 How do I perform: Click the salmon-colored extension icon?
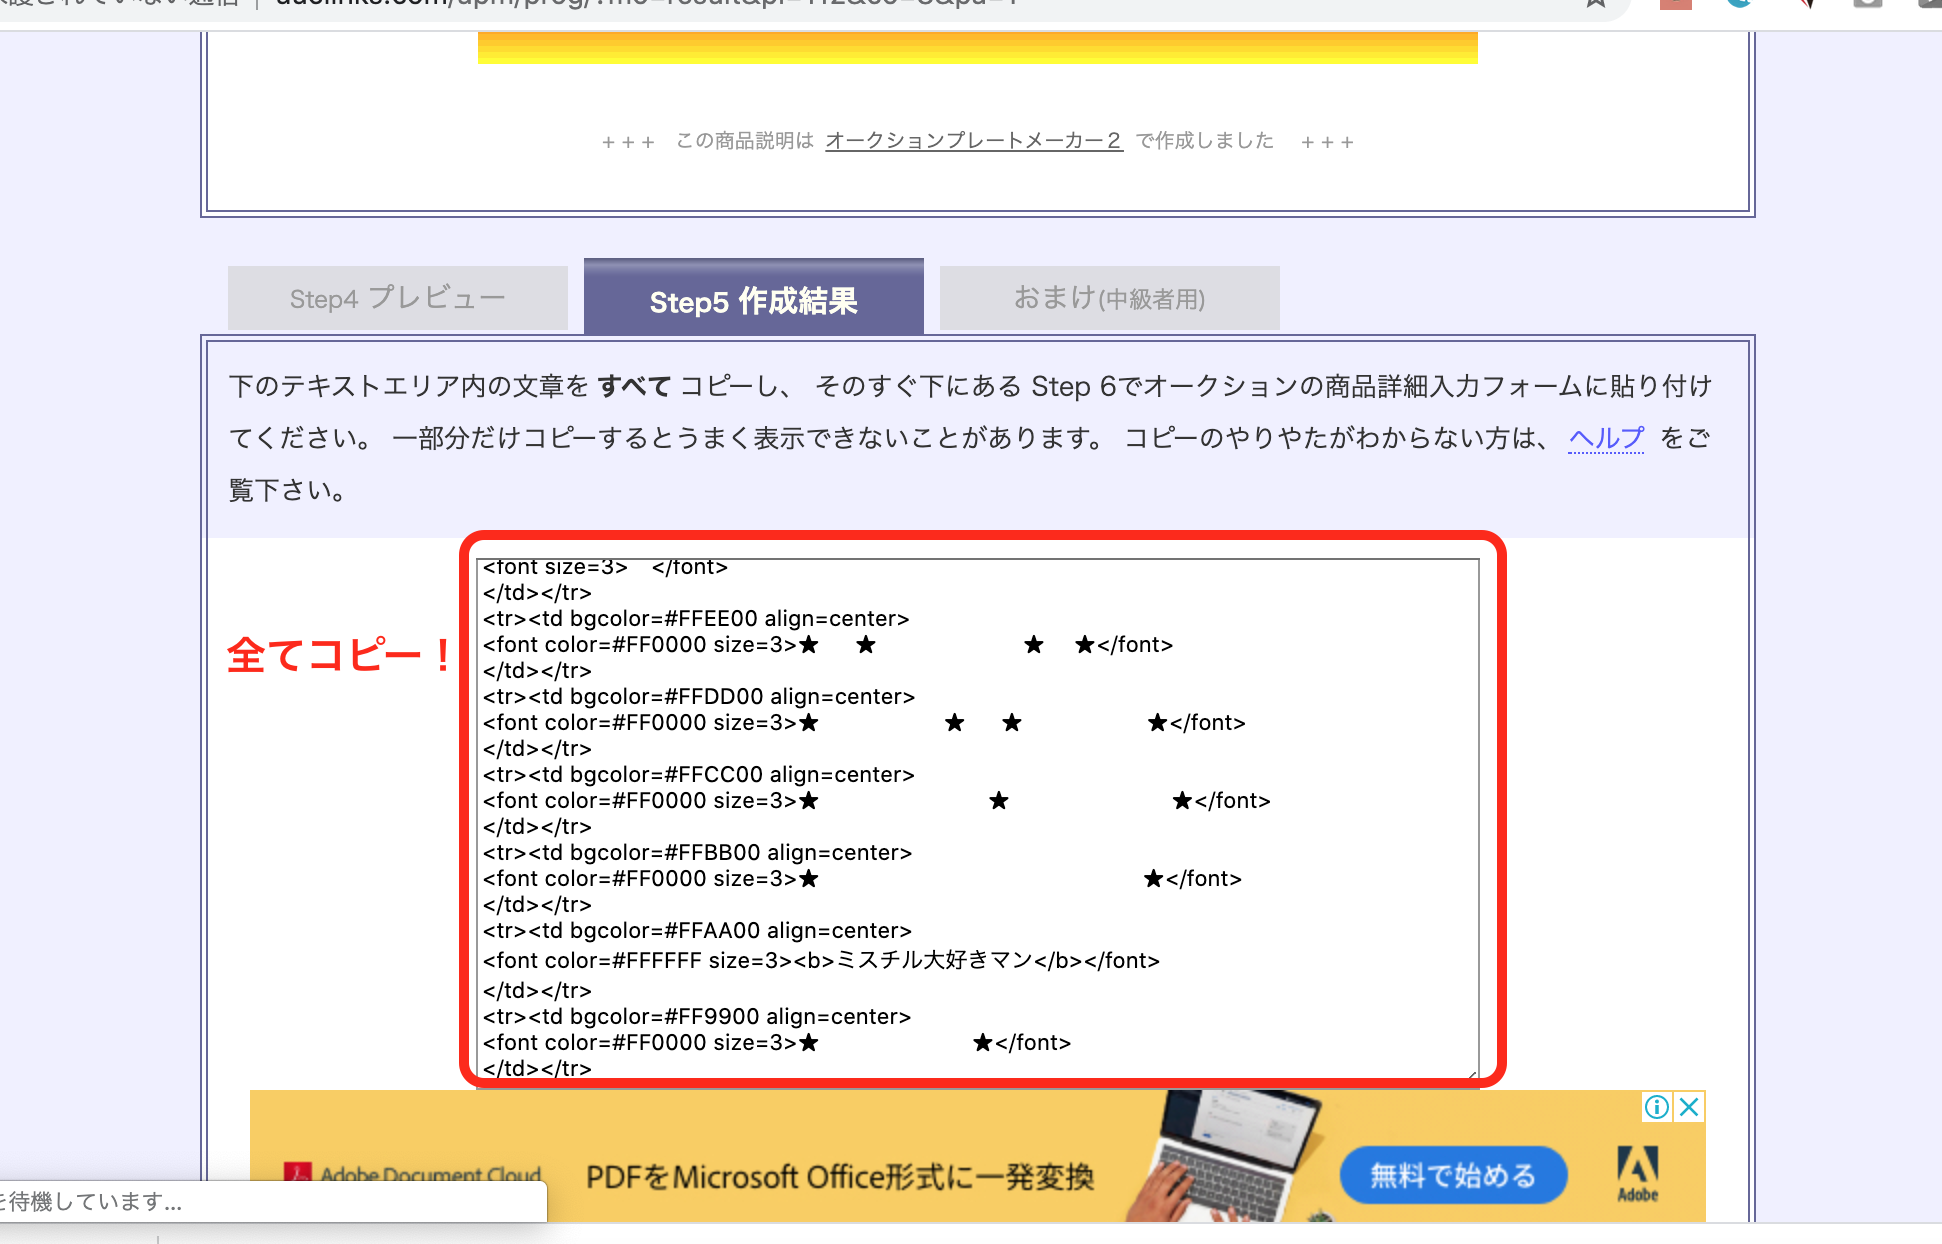(1675, 4)
